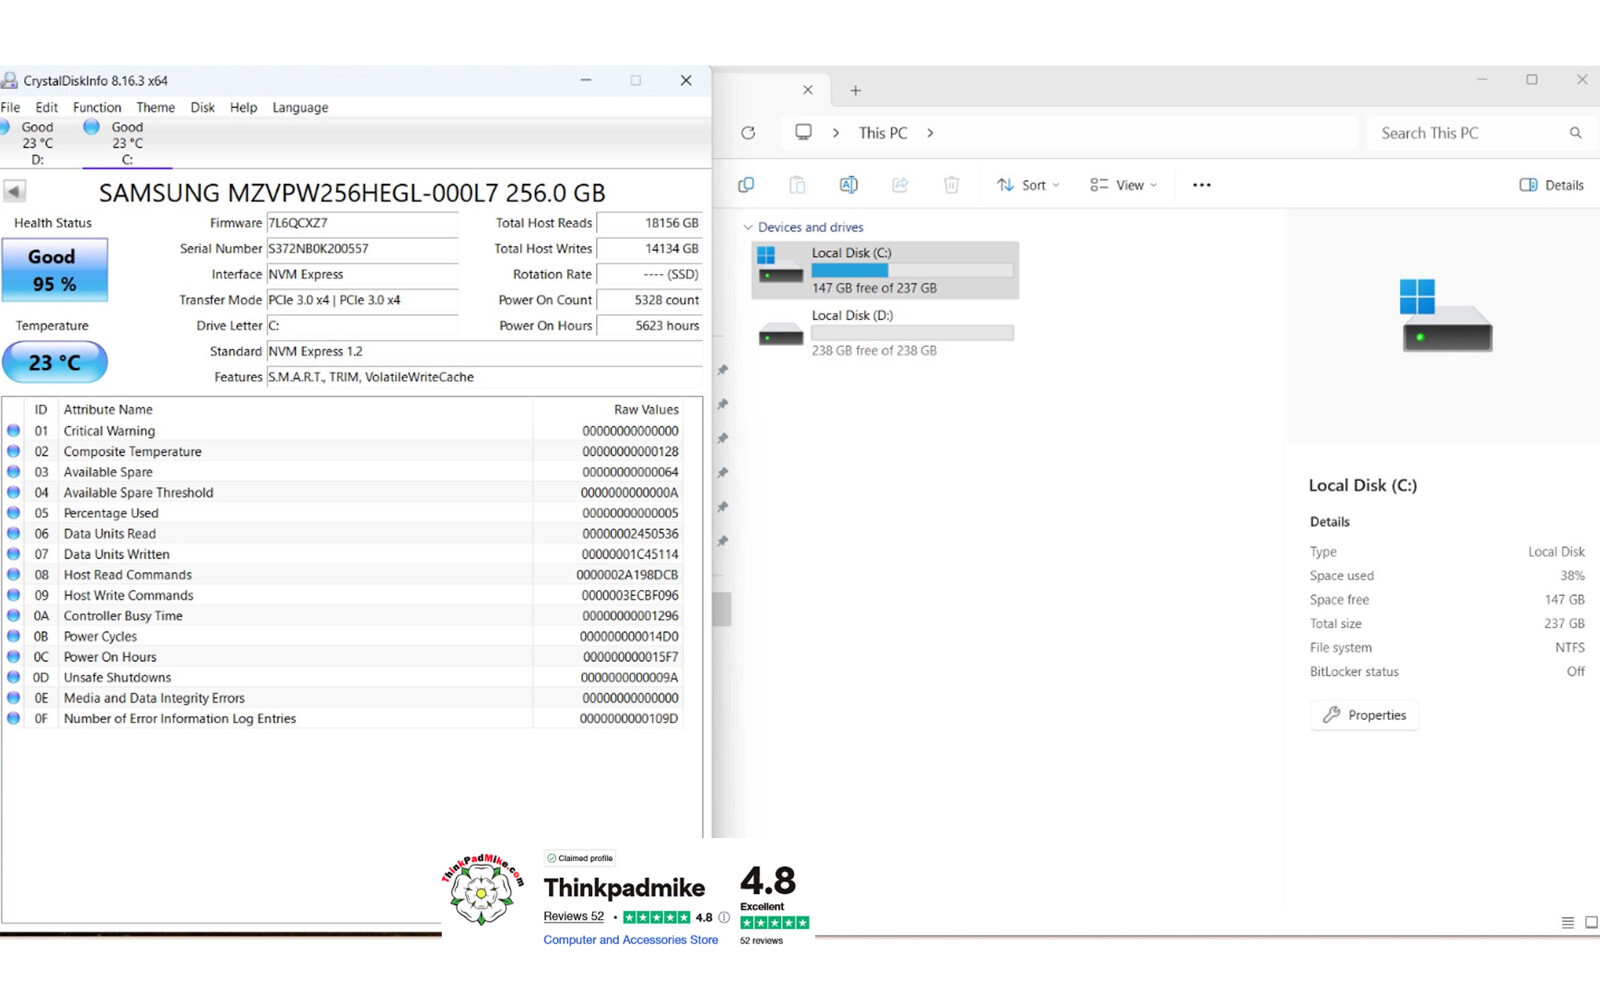
Task: Click Local Disk (C:) usage bar
Action: click(912, 270)
